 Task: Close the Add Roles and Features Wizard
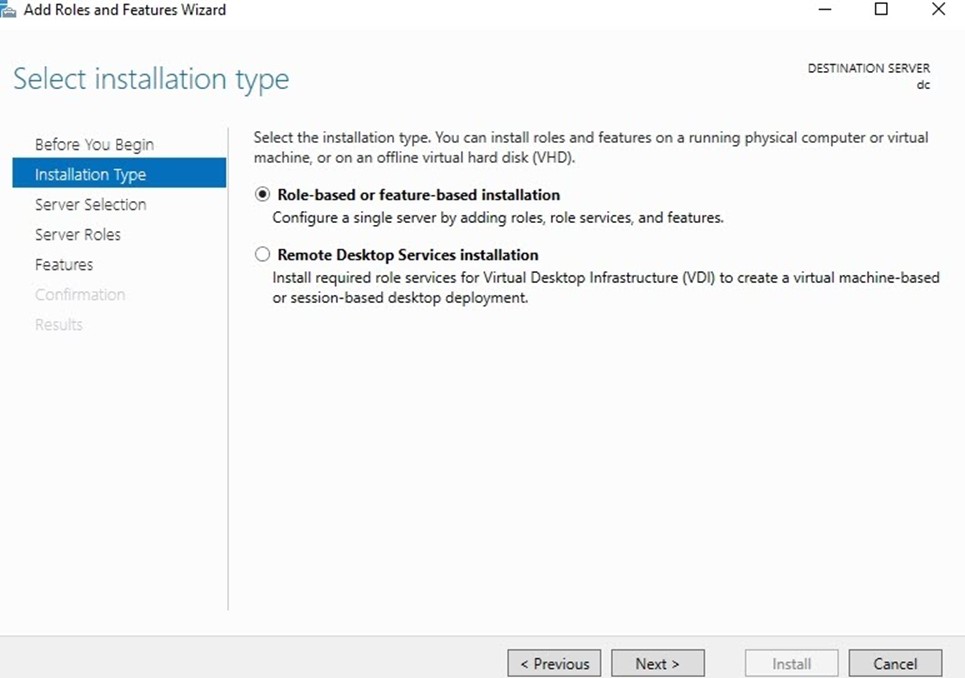[939, 9]
